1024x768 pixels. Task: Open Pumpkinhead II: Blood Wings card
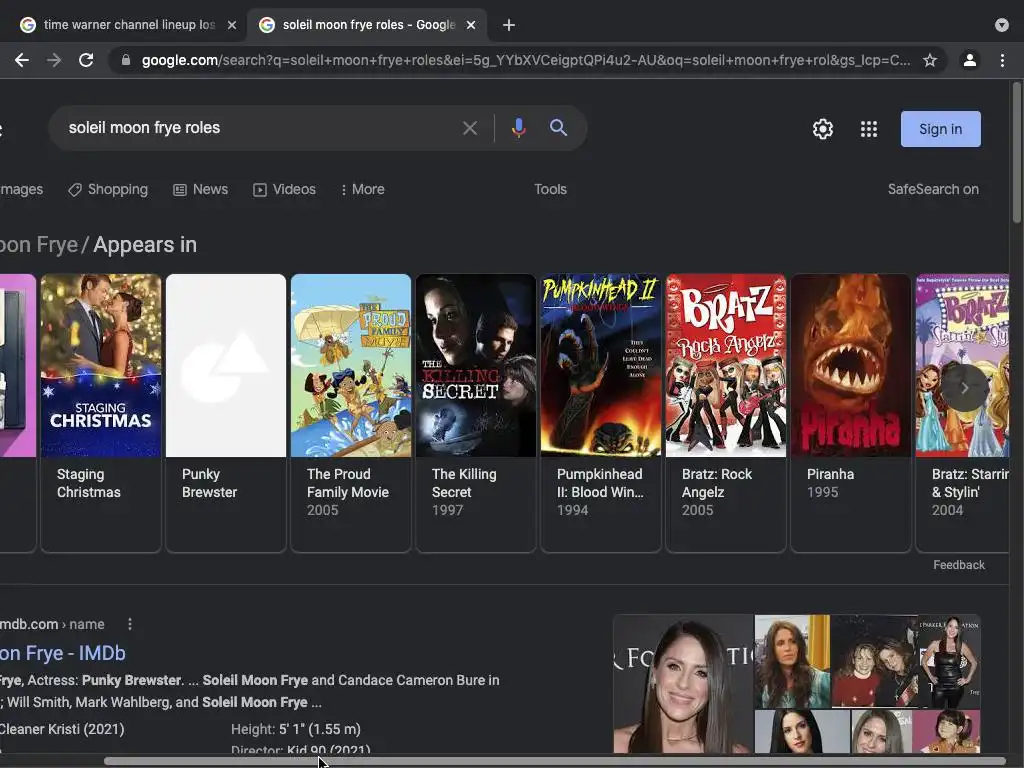point(601,413)
